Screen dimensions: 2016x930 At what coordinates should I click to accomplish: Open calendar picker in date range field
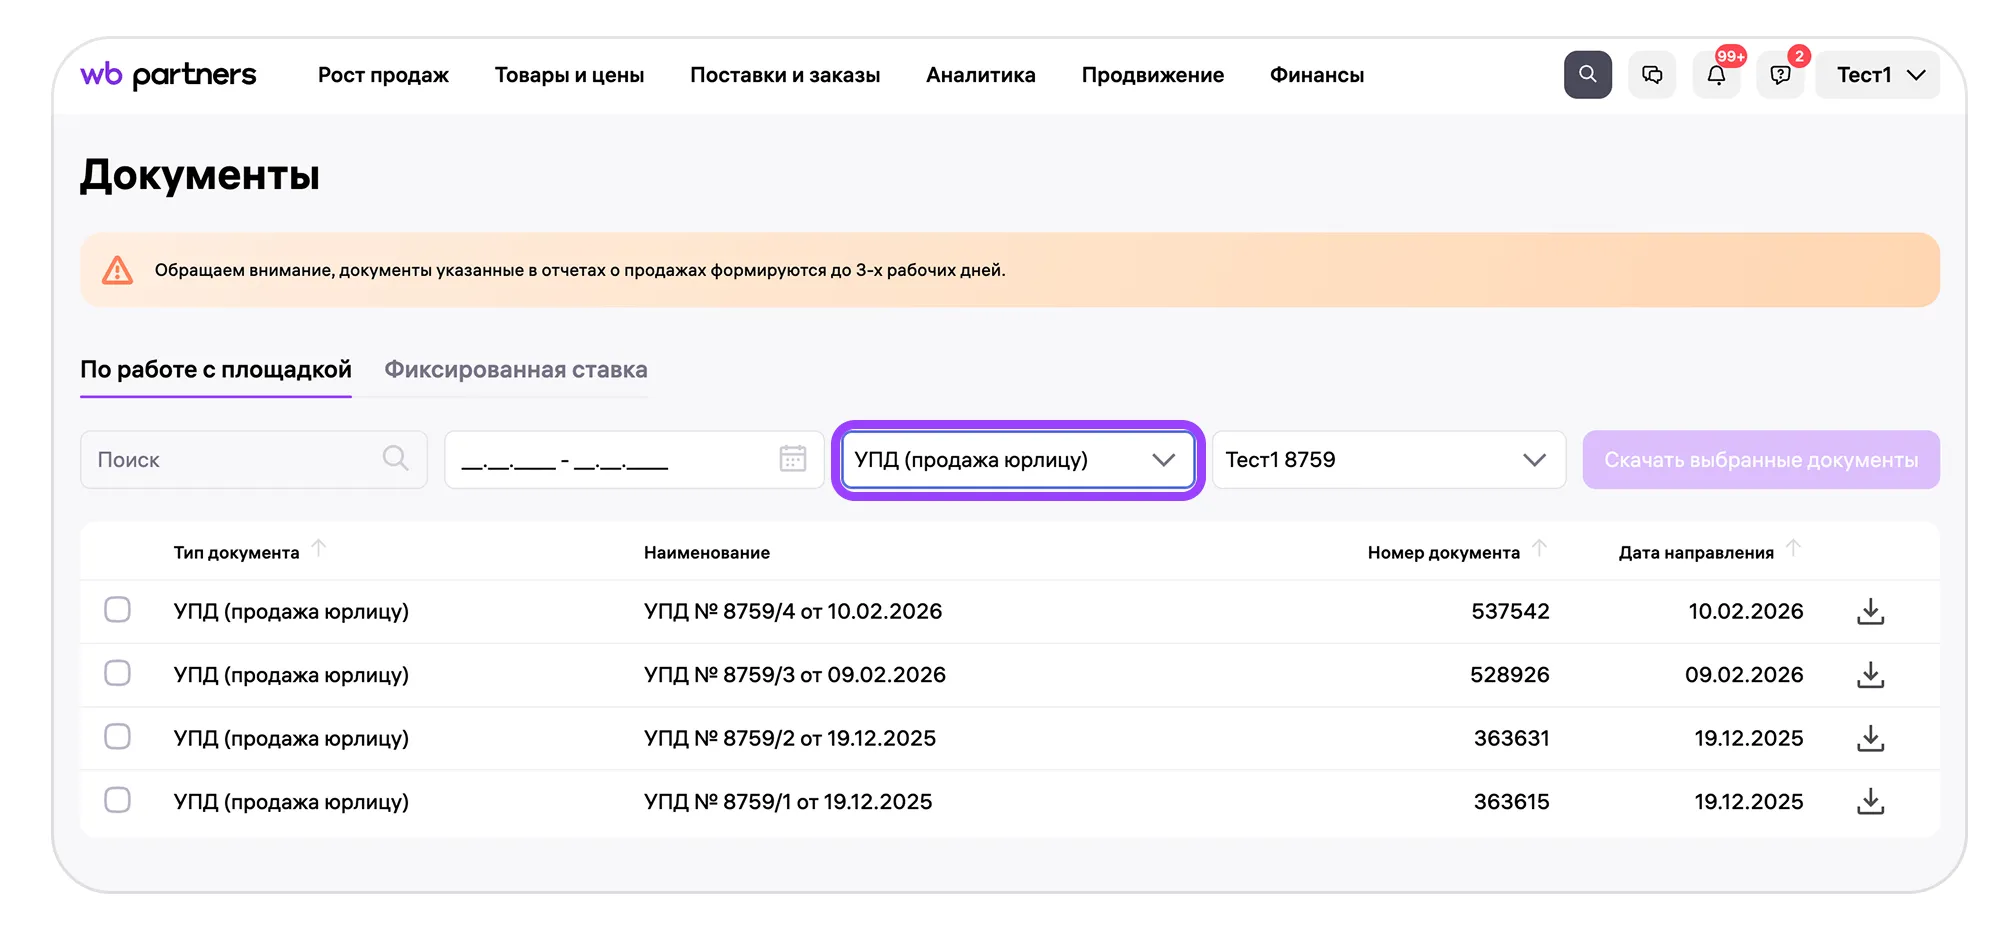tap(792, 459)
